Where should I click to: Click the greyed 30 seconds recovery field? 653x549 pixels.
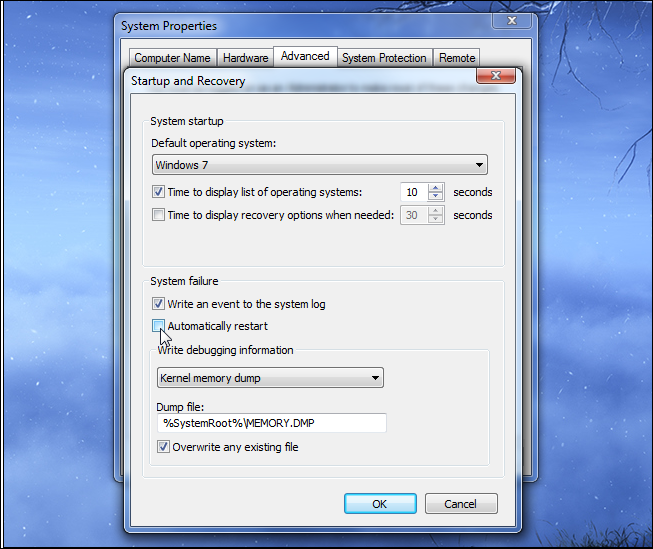coord(414,215)
